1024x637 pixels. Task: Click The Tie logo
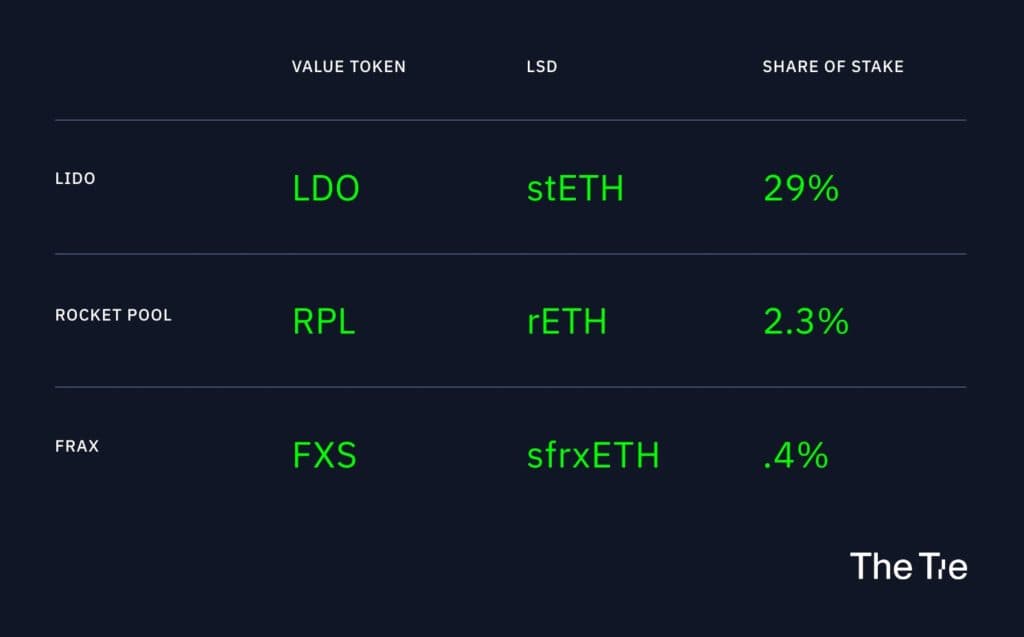pos(908,566)
